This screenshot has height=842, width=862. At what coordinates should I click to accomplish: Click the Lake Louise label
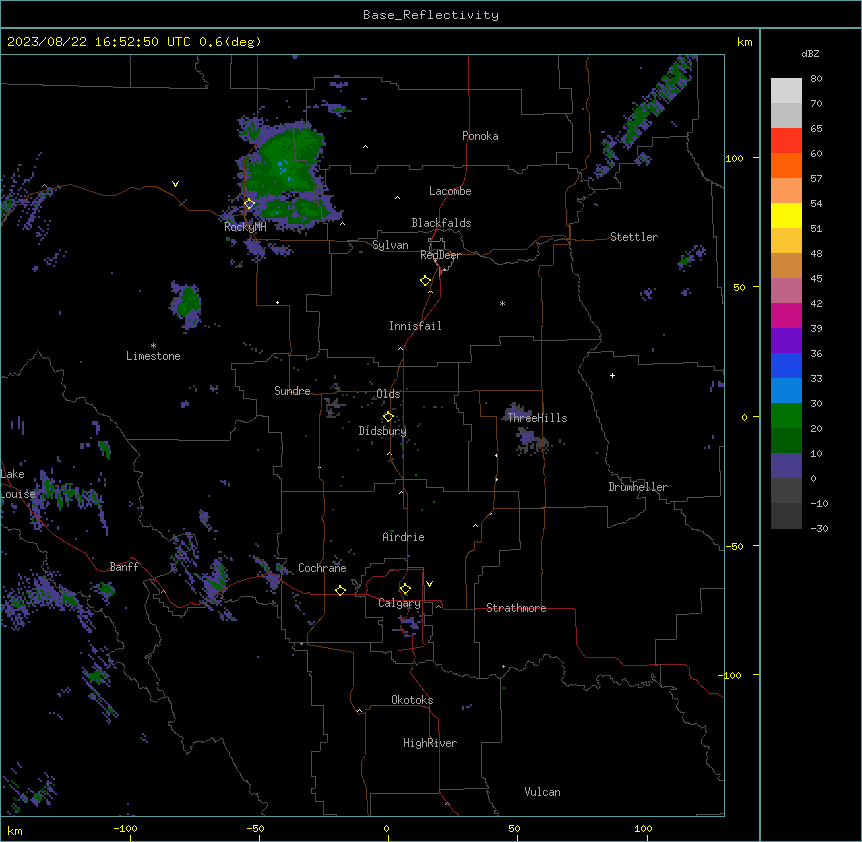tap(16, 484)
